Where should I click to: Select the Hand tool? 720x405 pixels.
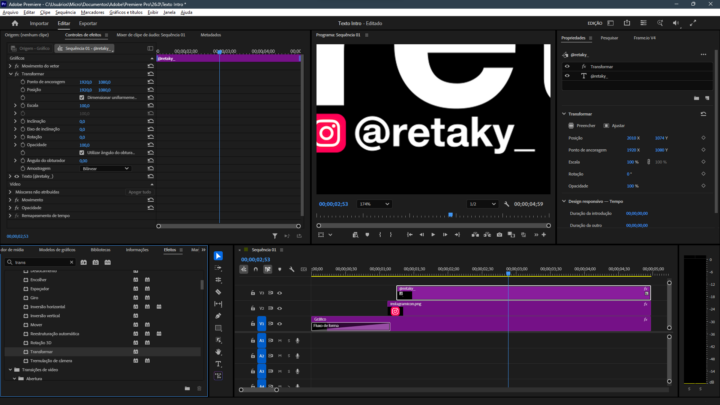pos(218,352)
